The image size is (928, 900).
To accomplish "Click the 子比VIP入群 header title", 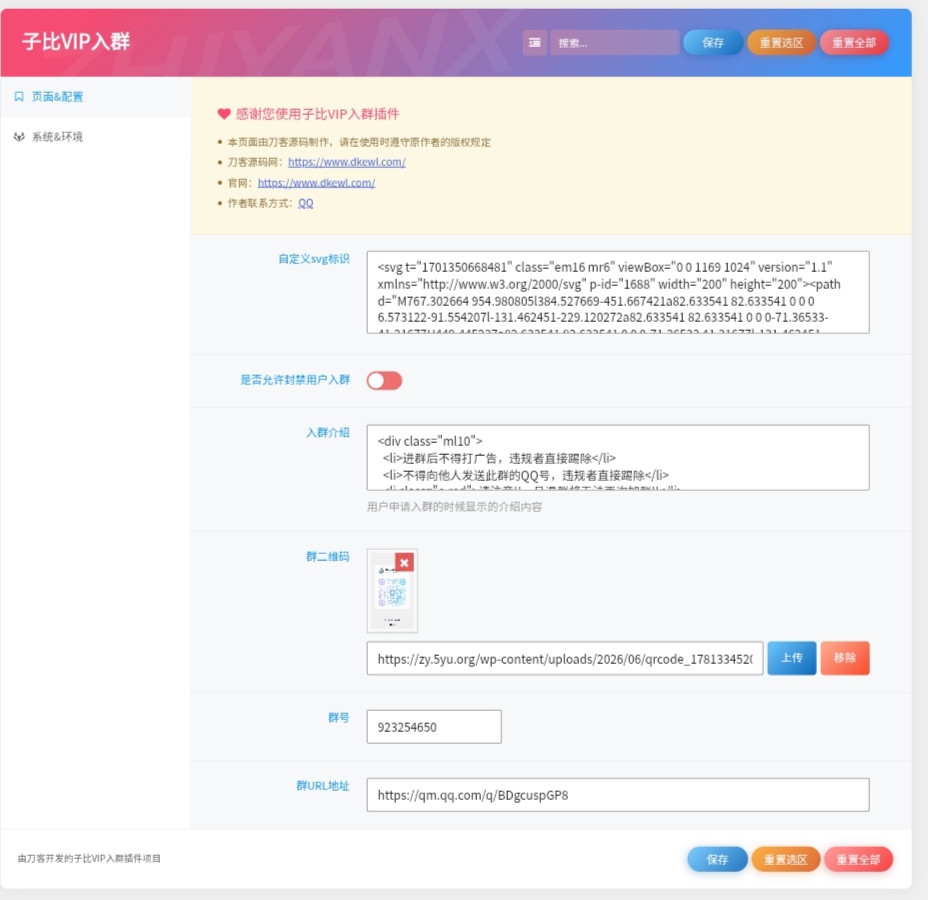I will click(76, 42).
